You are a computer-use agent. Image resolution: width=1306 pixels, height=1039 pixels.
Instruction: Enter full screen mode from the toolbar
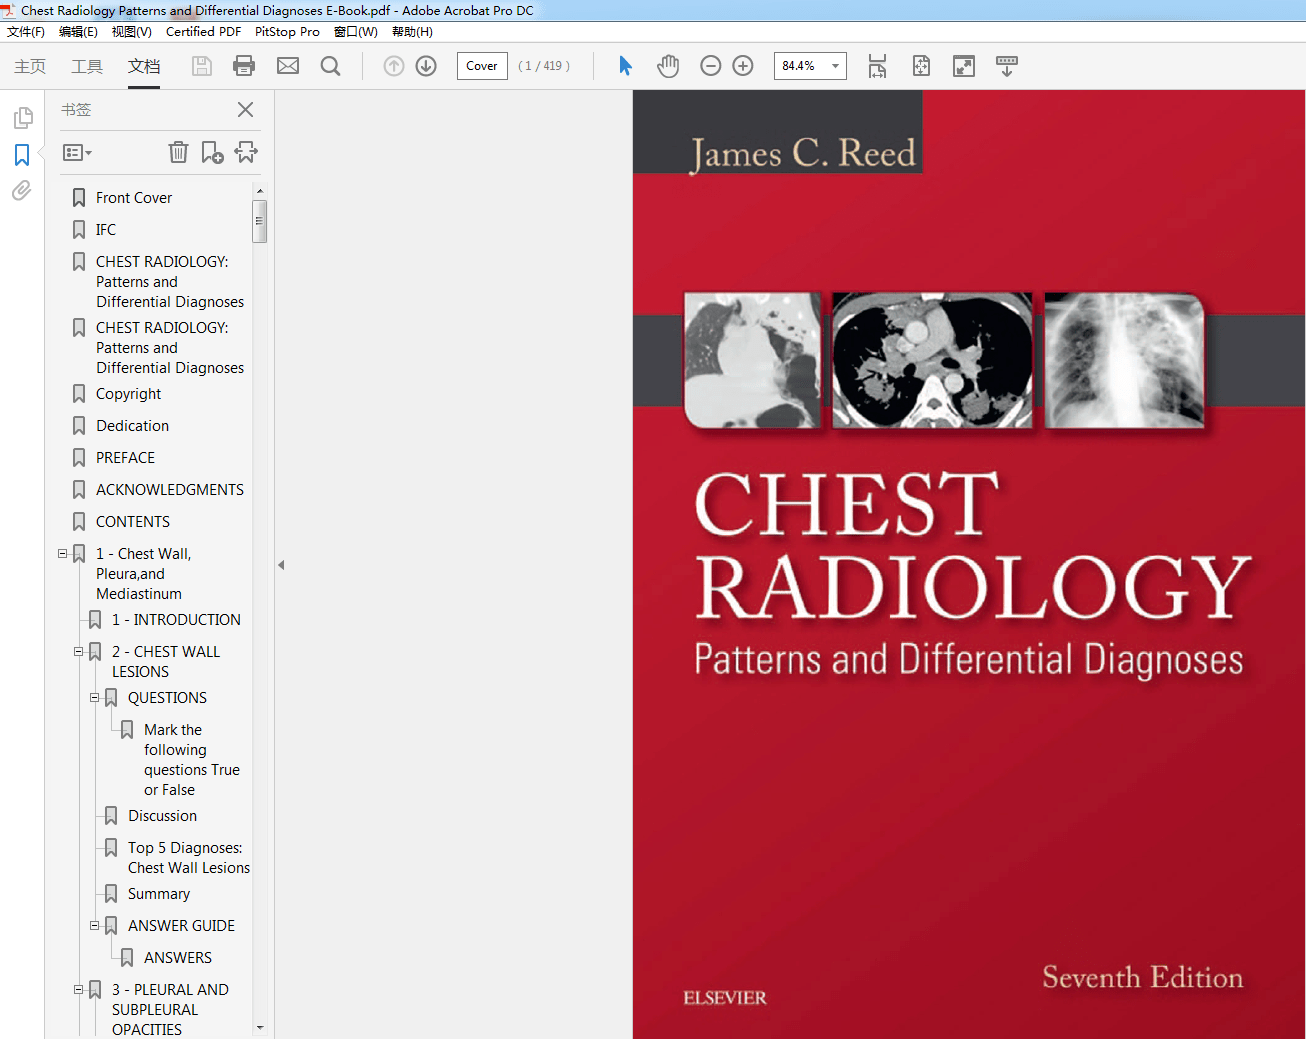pos(963,65)
